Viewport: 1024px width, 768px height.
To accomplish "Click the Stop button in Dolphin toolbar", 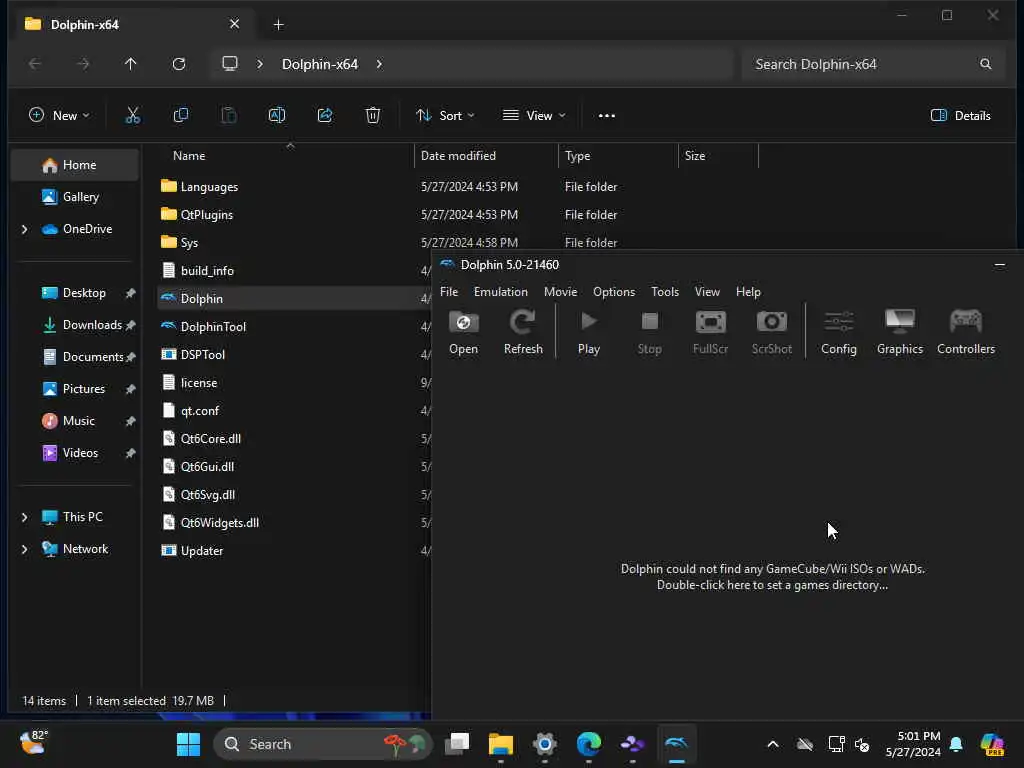I will coord(649,332).
